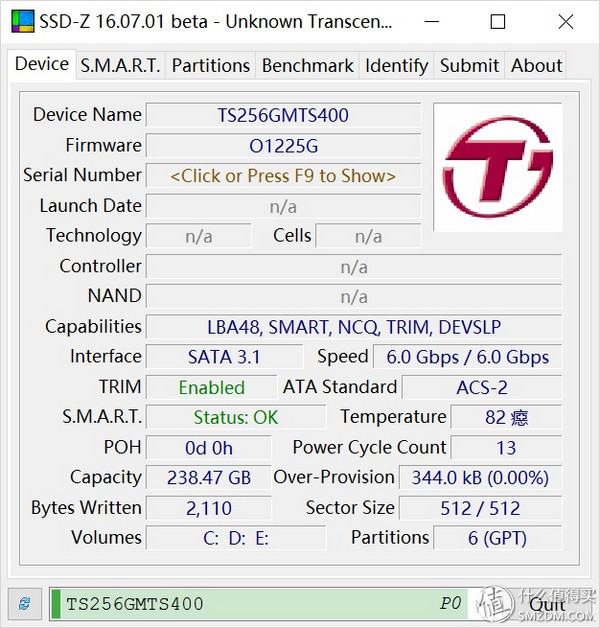Maximize the SSD-Z window
This screenshot has height=628, width=600.
(498, 21)
